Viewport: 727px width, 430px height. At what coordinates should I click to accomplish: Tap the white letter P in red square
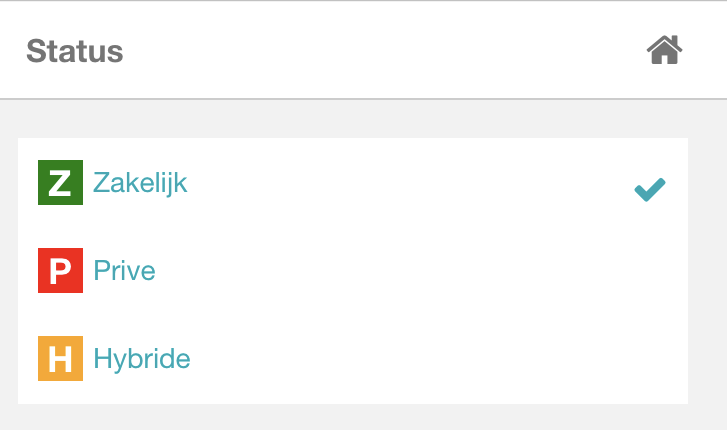point(60,271)
